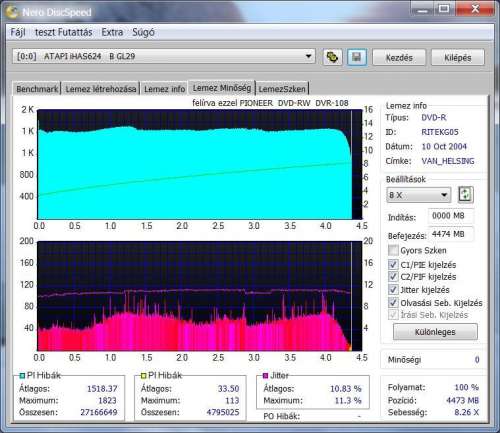Image resolution: width=500 pixels, height=433 pixels.
Task: Click the purple Jitter legend square
Action: pyautogui.click(x=265, y=376)
